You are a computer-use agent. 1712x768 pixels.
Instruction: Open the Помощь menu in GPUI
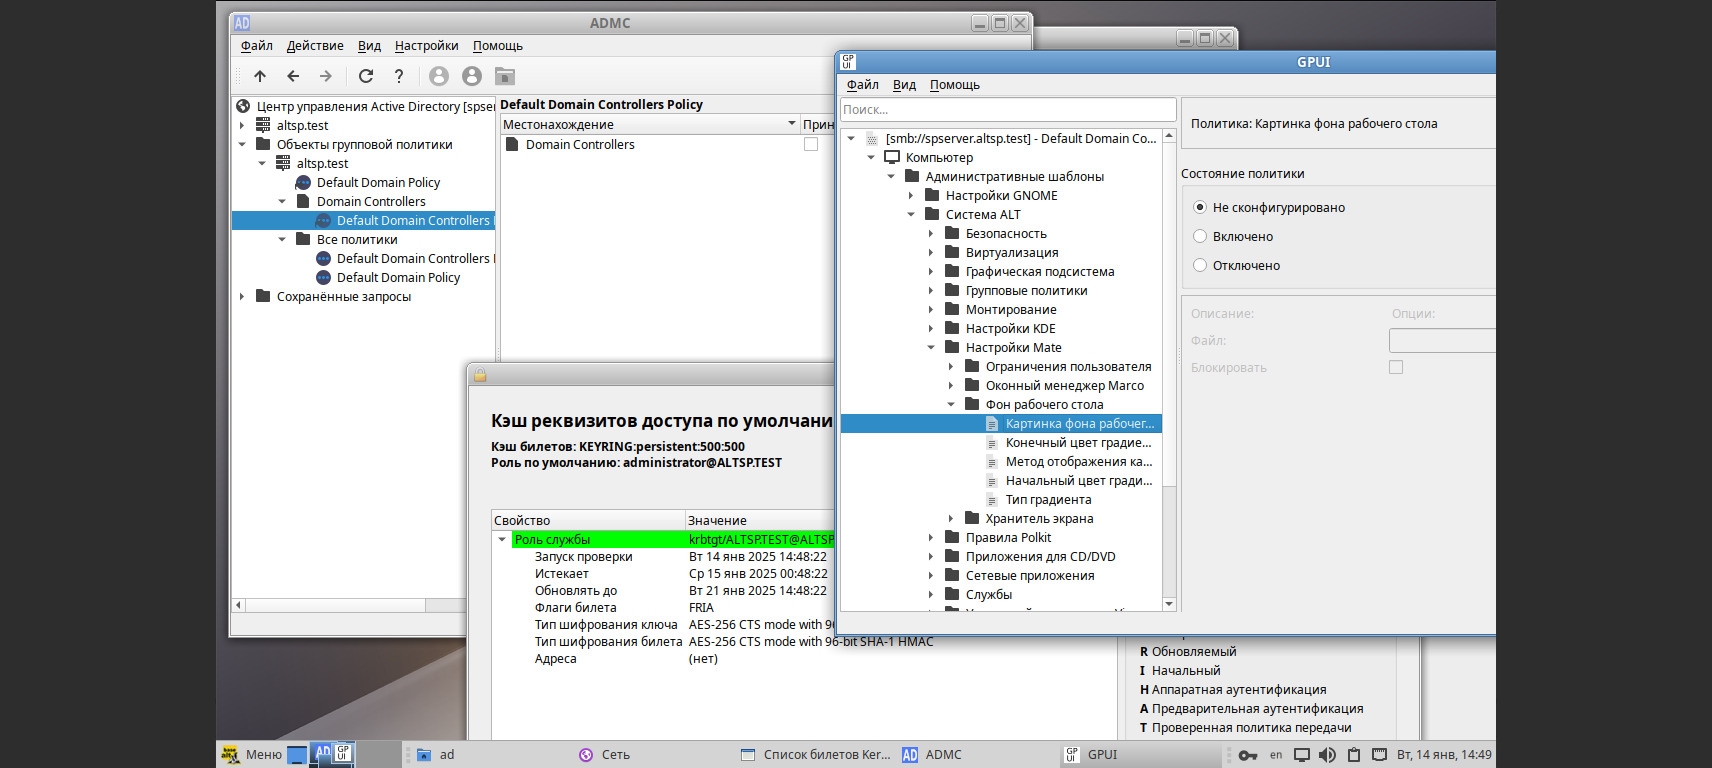click(x=954, y=84)
